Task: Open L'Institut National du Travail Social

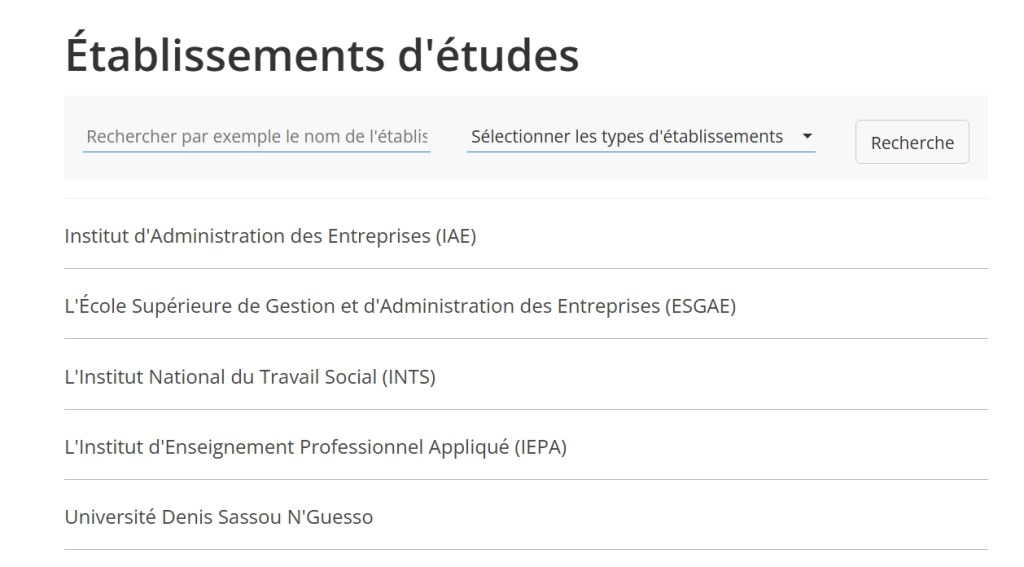Action: point(250,377)
